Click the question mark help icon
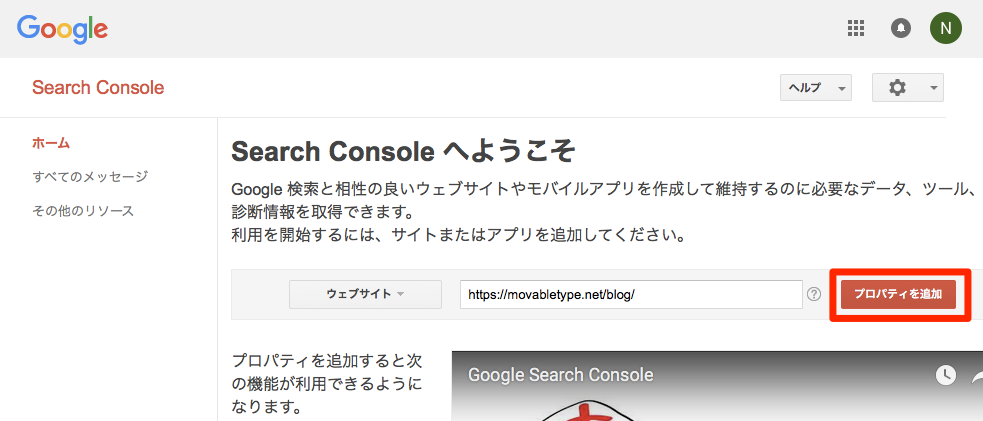 tap(814, 294)
